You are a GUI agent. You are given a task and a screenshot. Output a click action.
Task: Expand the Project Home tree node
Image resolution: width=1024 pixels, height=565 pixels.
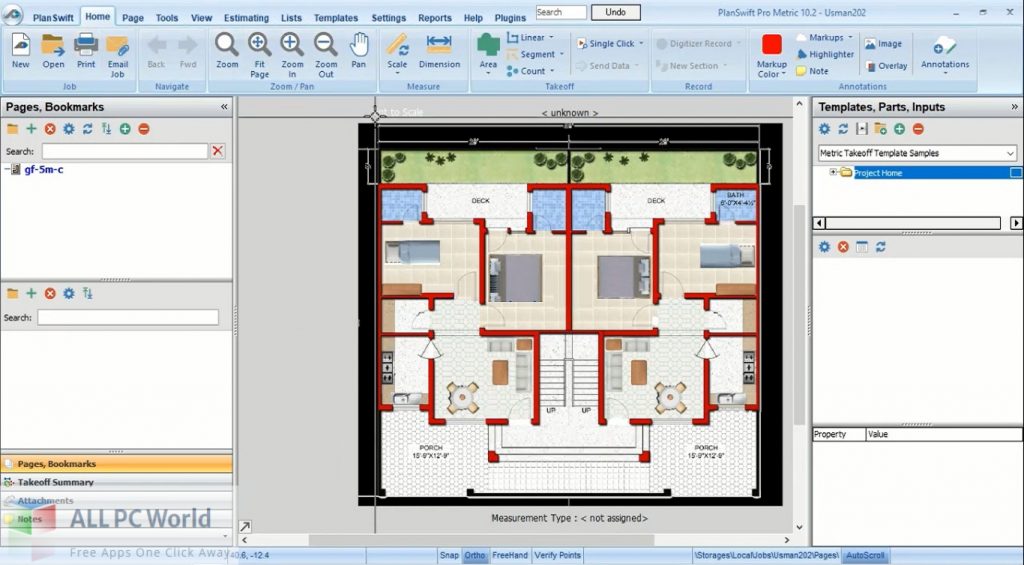833,172
